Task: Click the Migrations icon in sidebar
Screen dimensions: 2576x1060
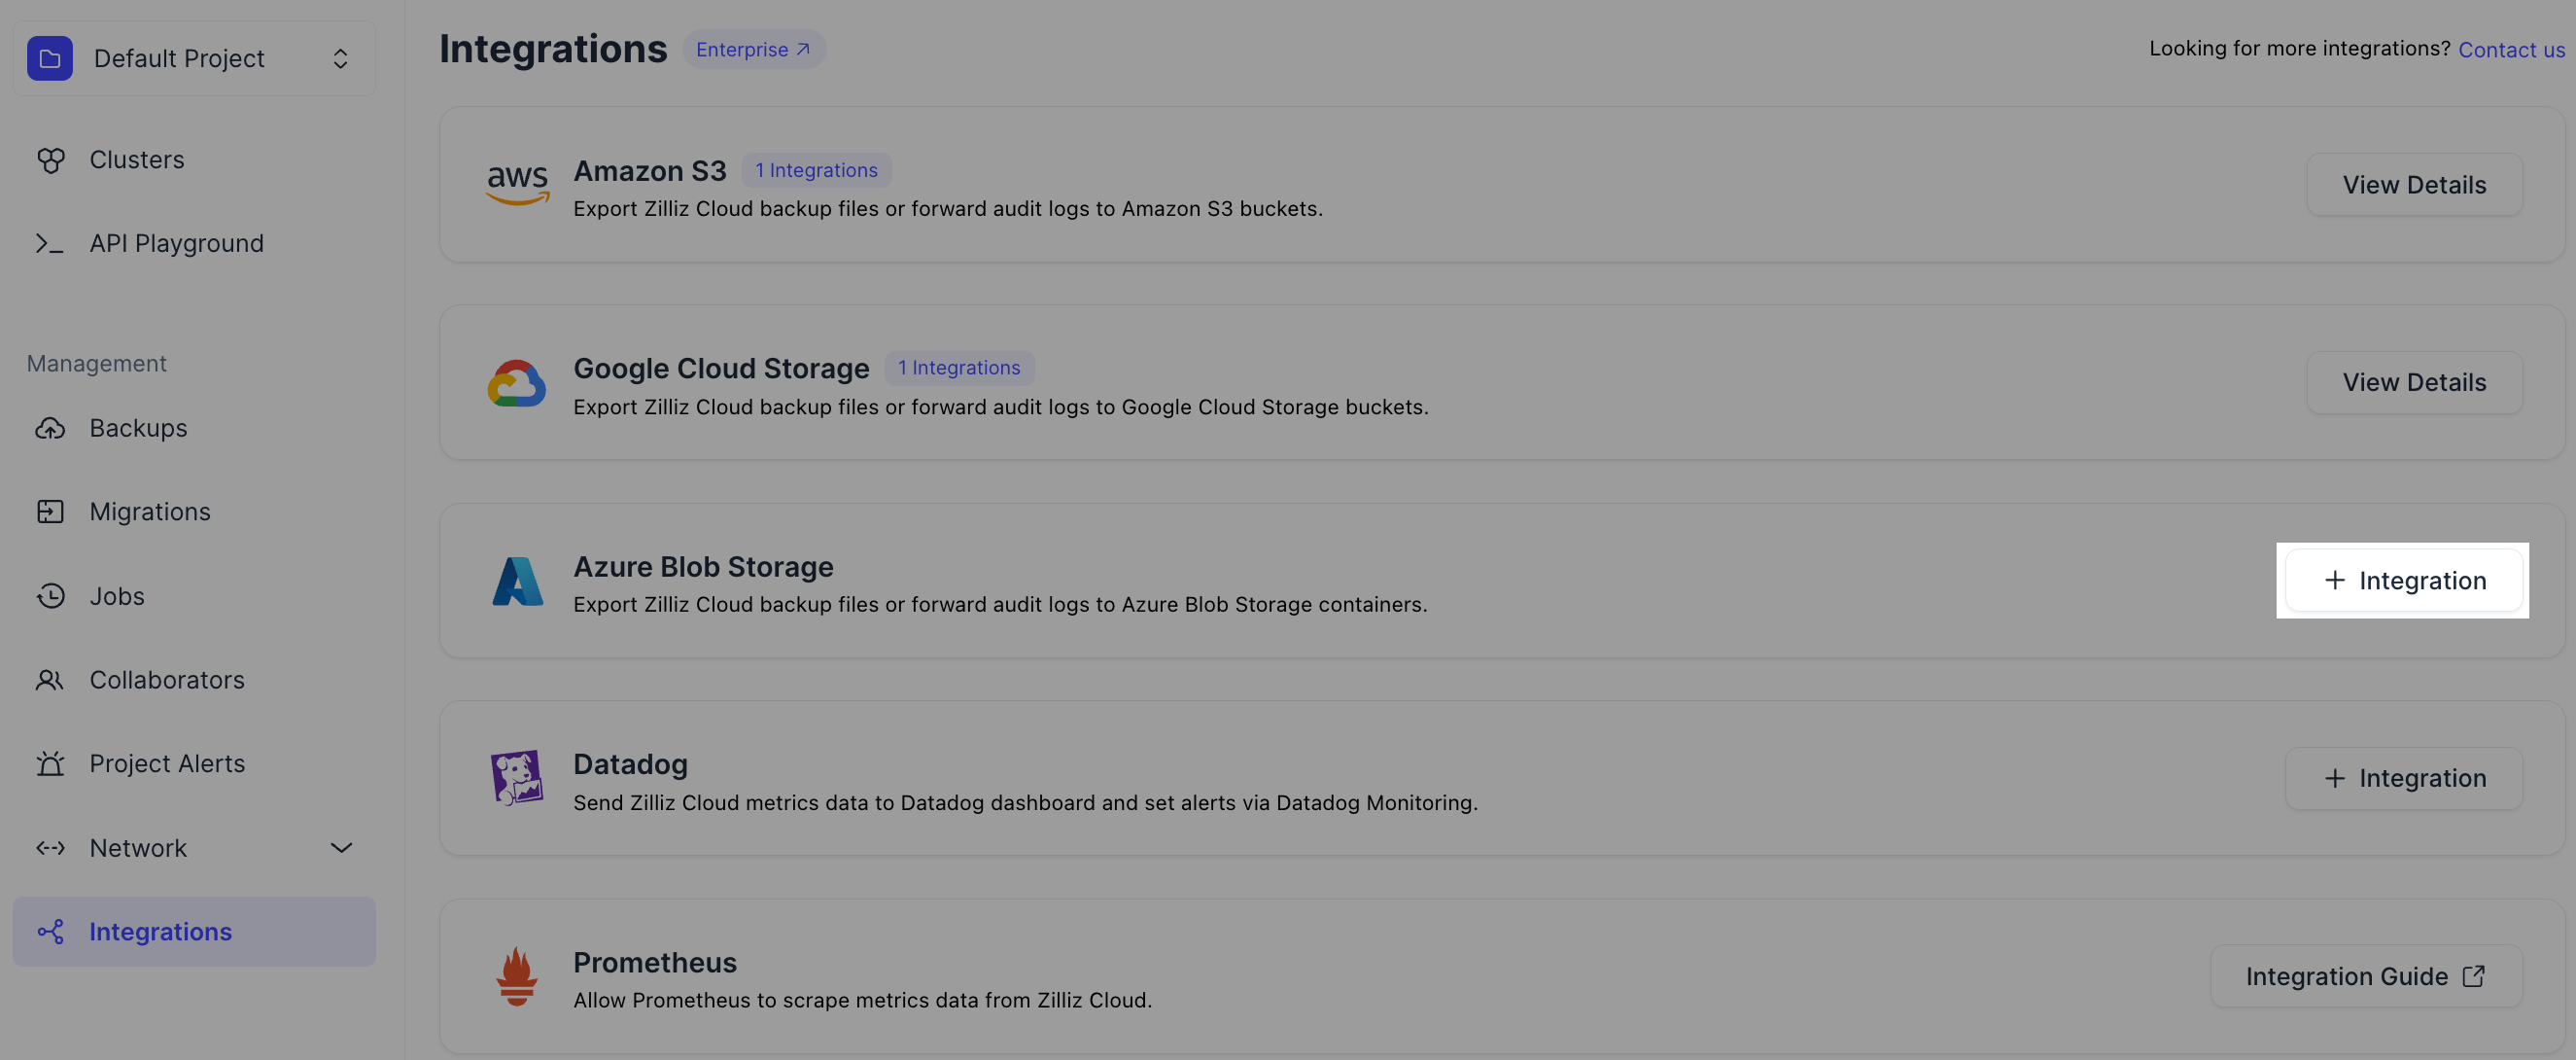Action: click(50, 512)
